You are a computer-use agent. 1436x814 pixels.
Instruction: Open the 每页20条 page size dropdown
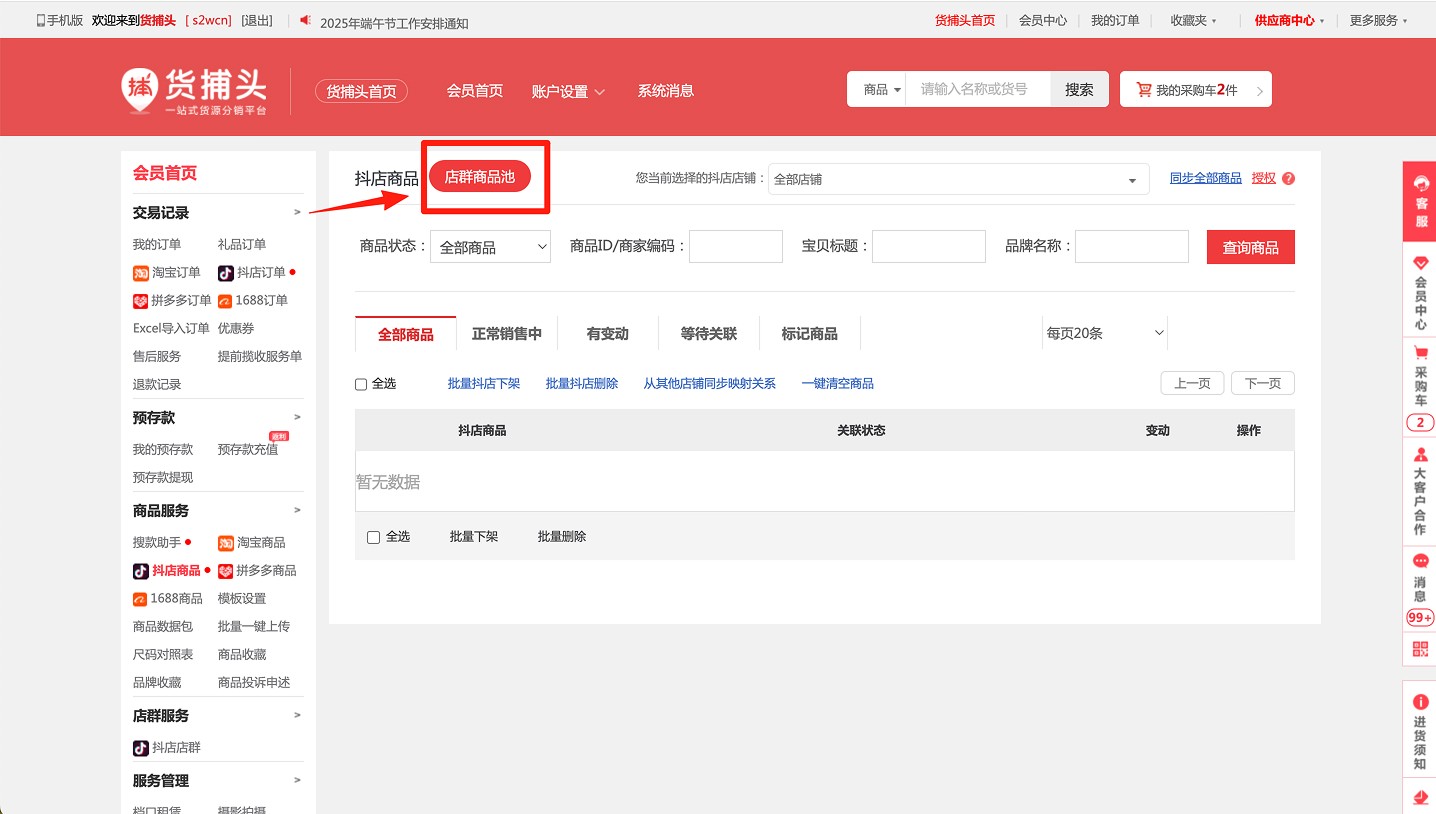(1104, 333)
